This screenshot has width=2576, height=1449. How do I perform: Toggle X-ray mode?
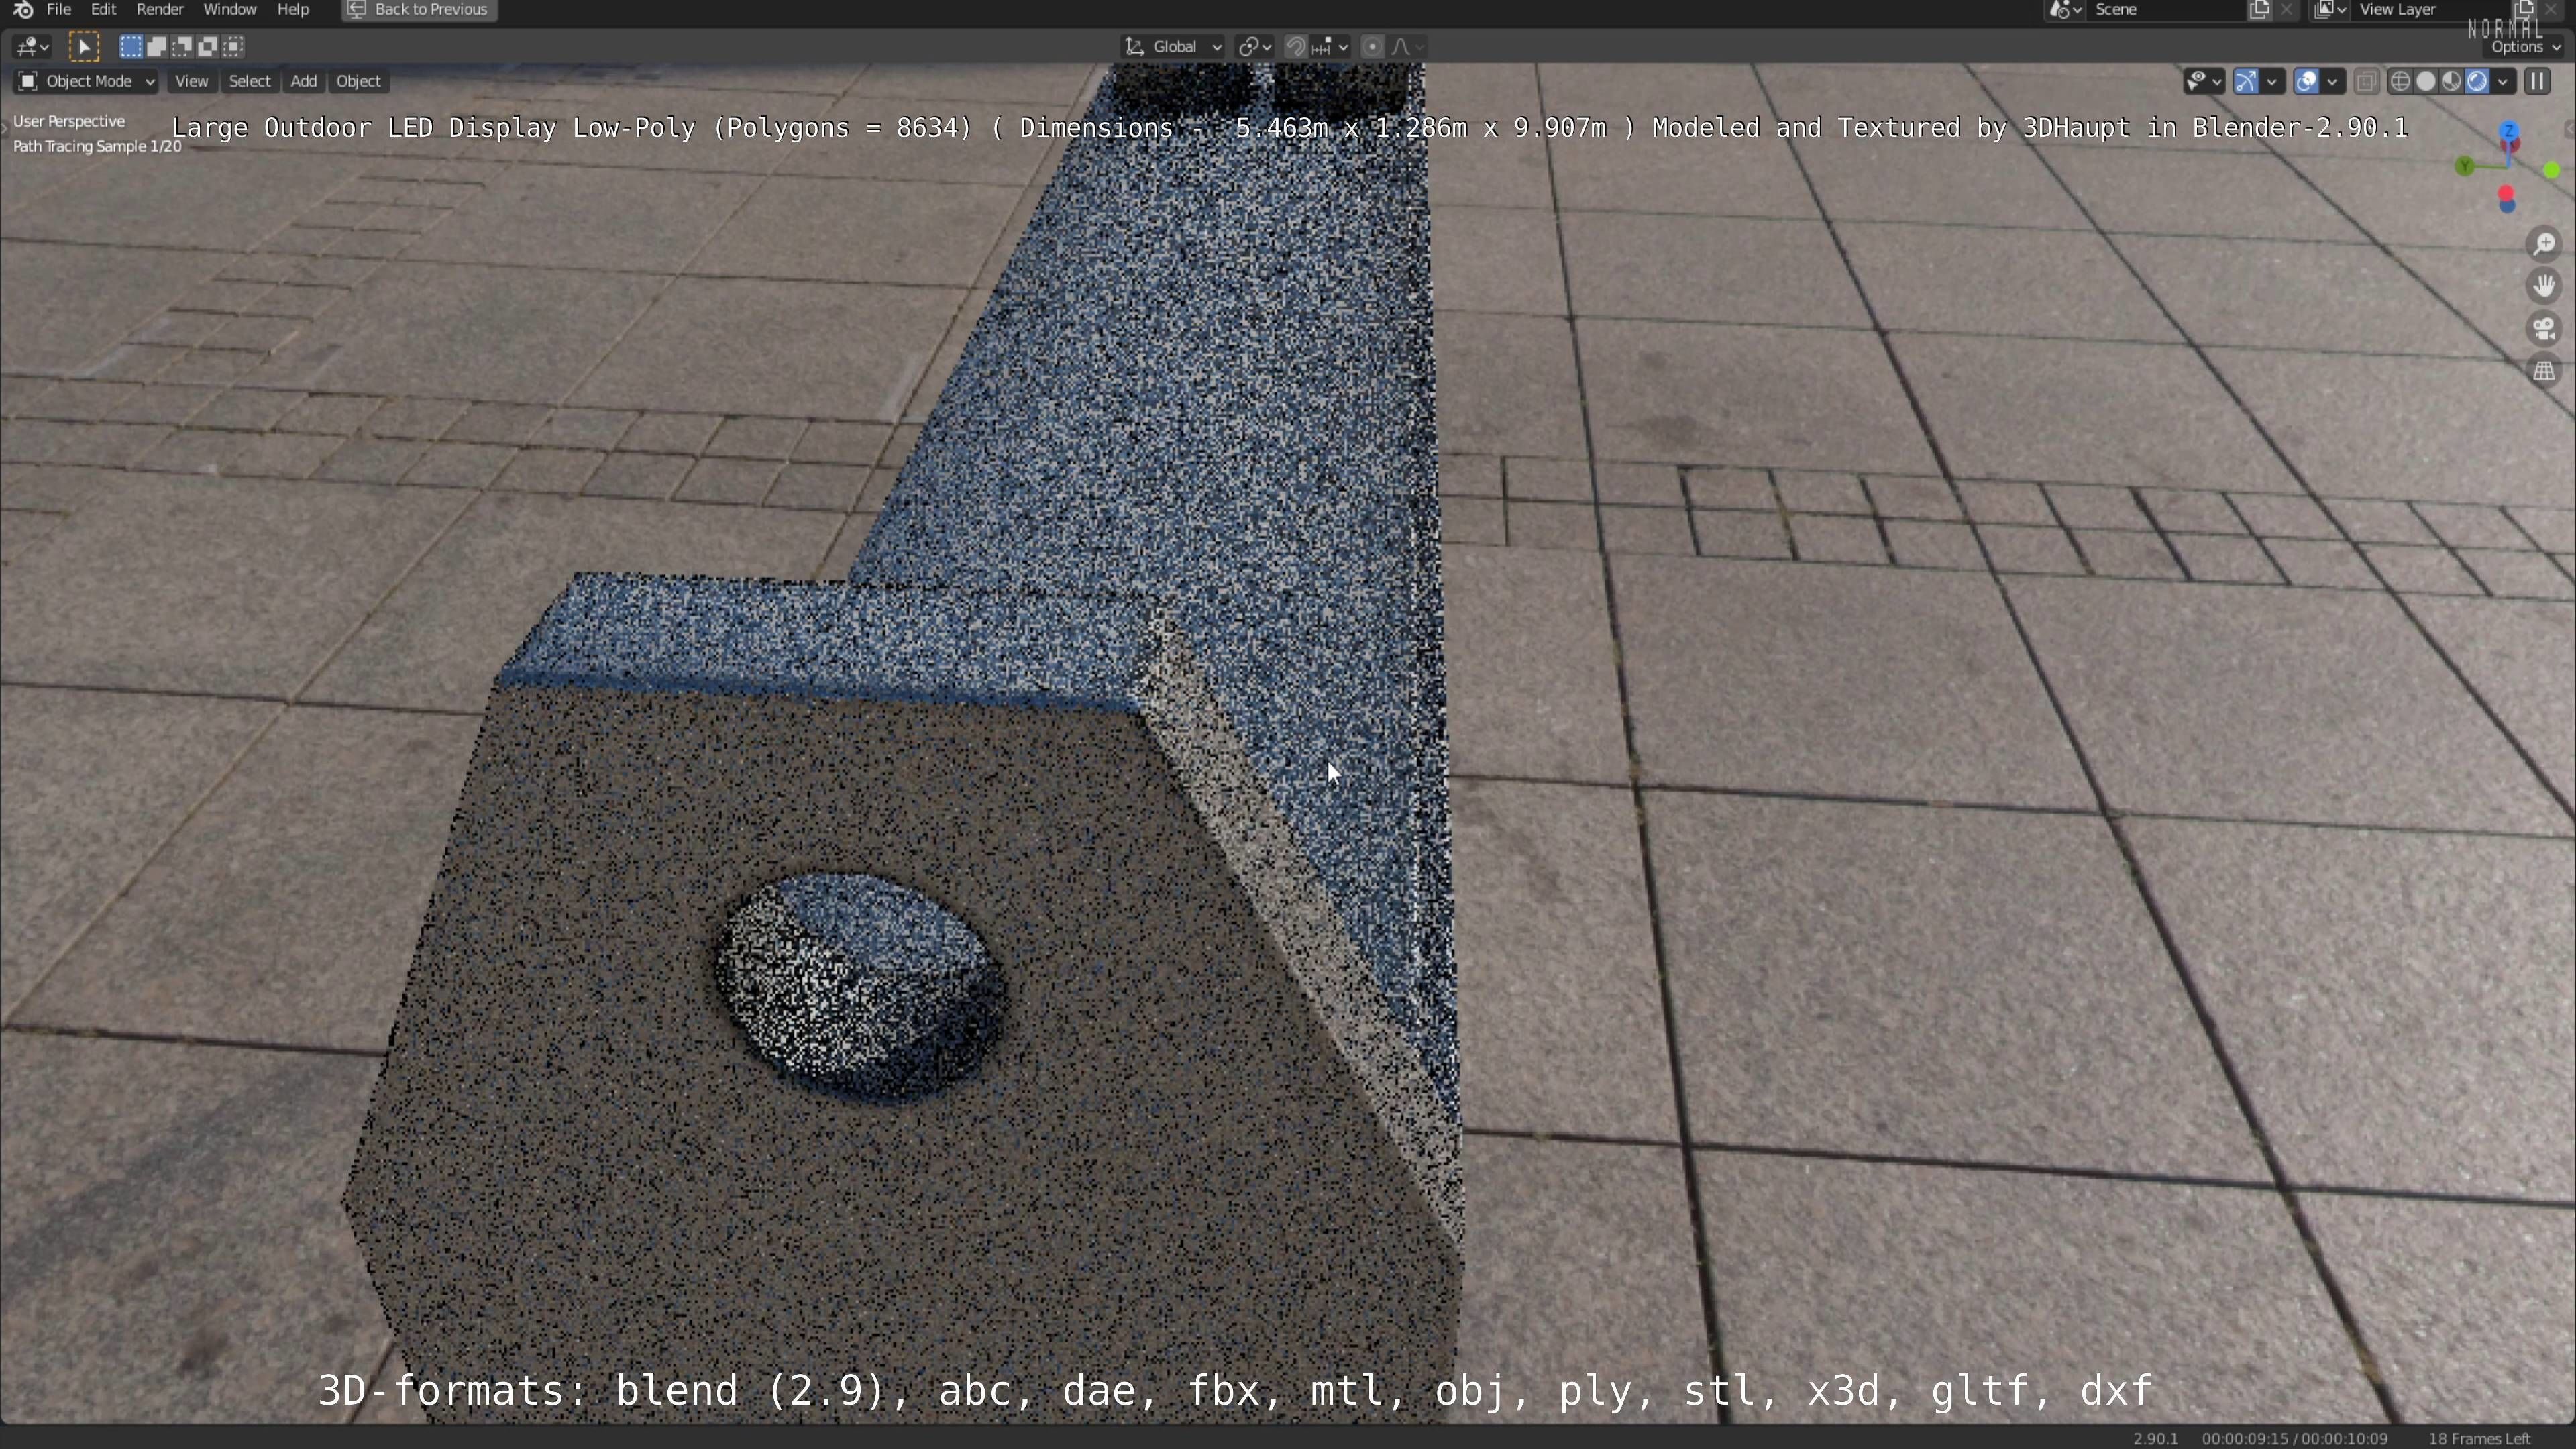tap(2366, 81)
